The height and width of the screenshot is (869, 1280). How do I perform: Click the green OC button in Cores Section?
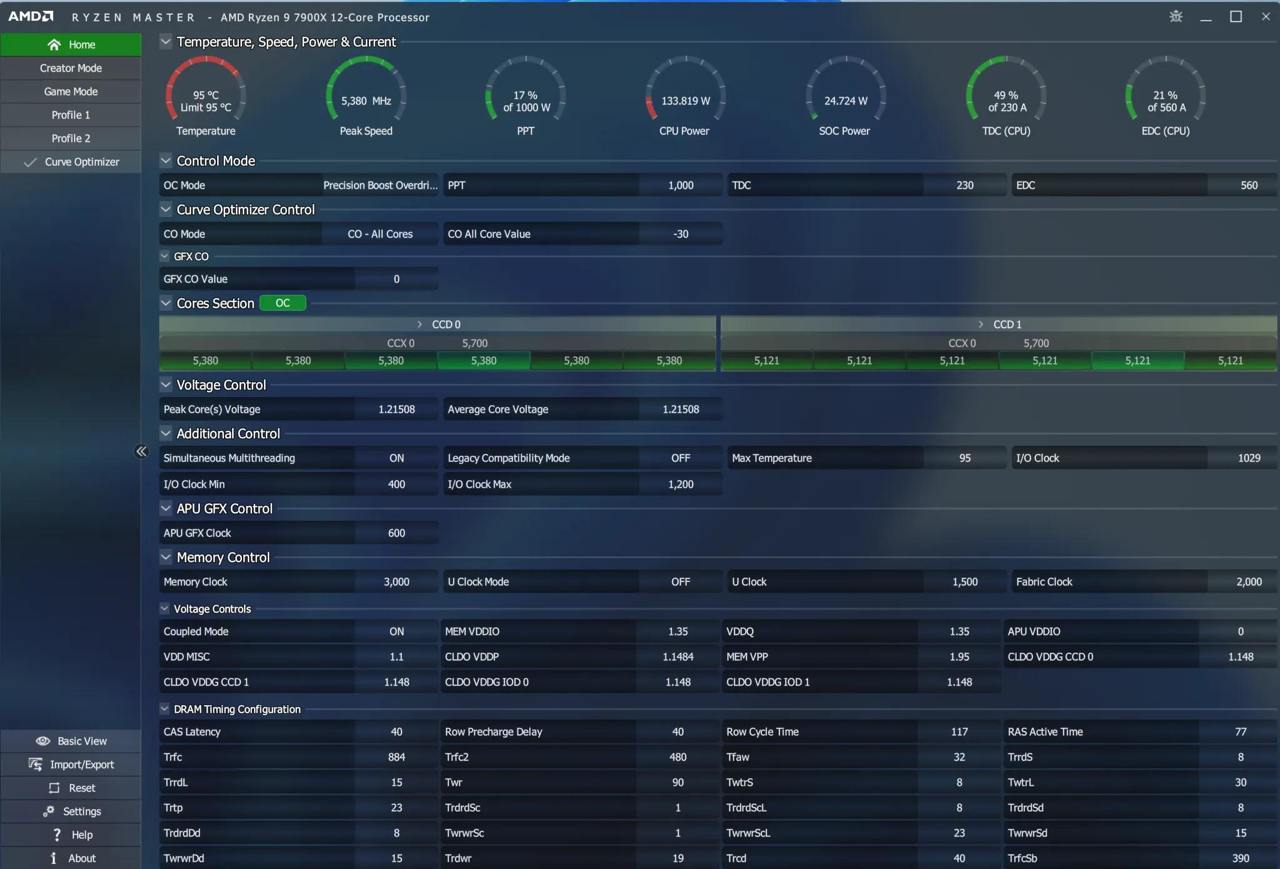(282, 303)
